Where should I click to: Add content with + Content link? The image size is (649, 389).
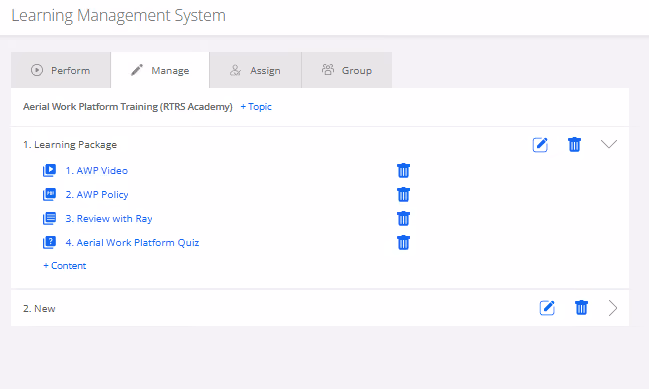coord(65,266)
